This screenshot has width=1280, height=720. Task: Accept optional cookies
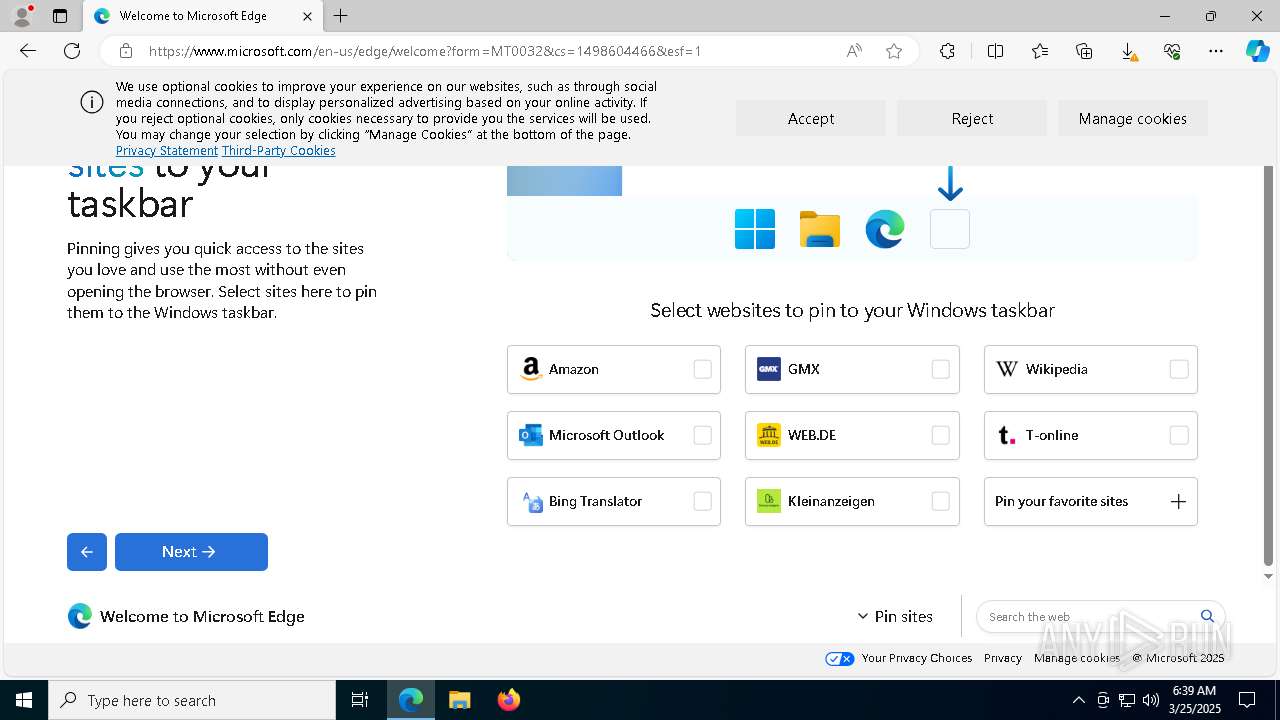coord(811,118)
